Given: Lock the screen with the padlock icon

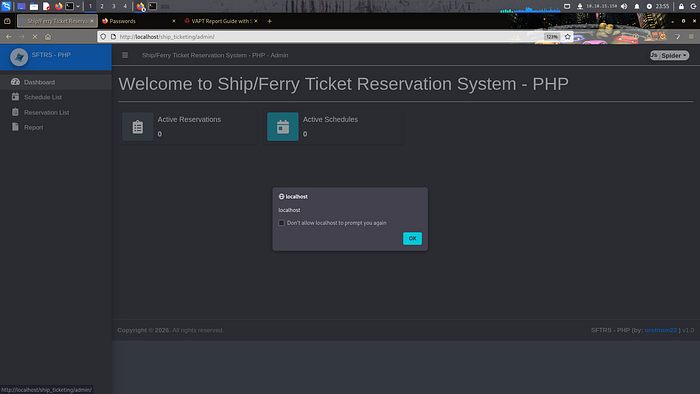Looking at the screenshot, I should pyautogui.click(x=681, y=6).
